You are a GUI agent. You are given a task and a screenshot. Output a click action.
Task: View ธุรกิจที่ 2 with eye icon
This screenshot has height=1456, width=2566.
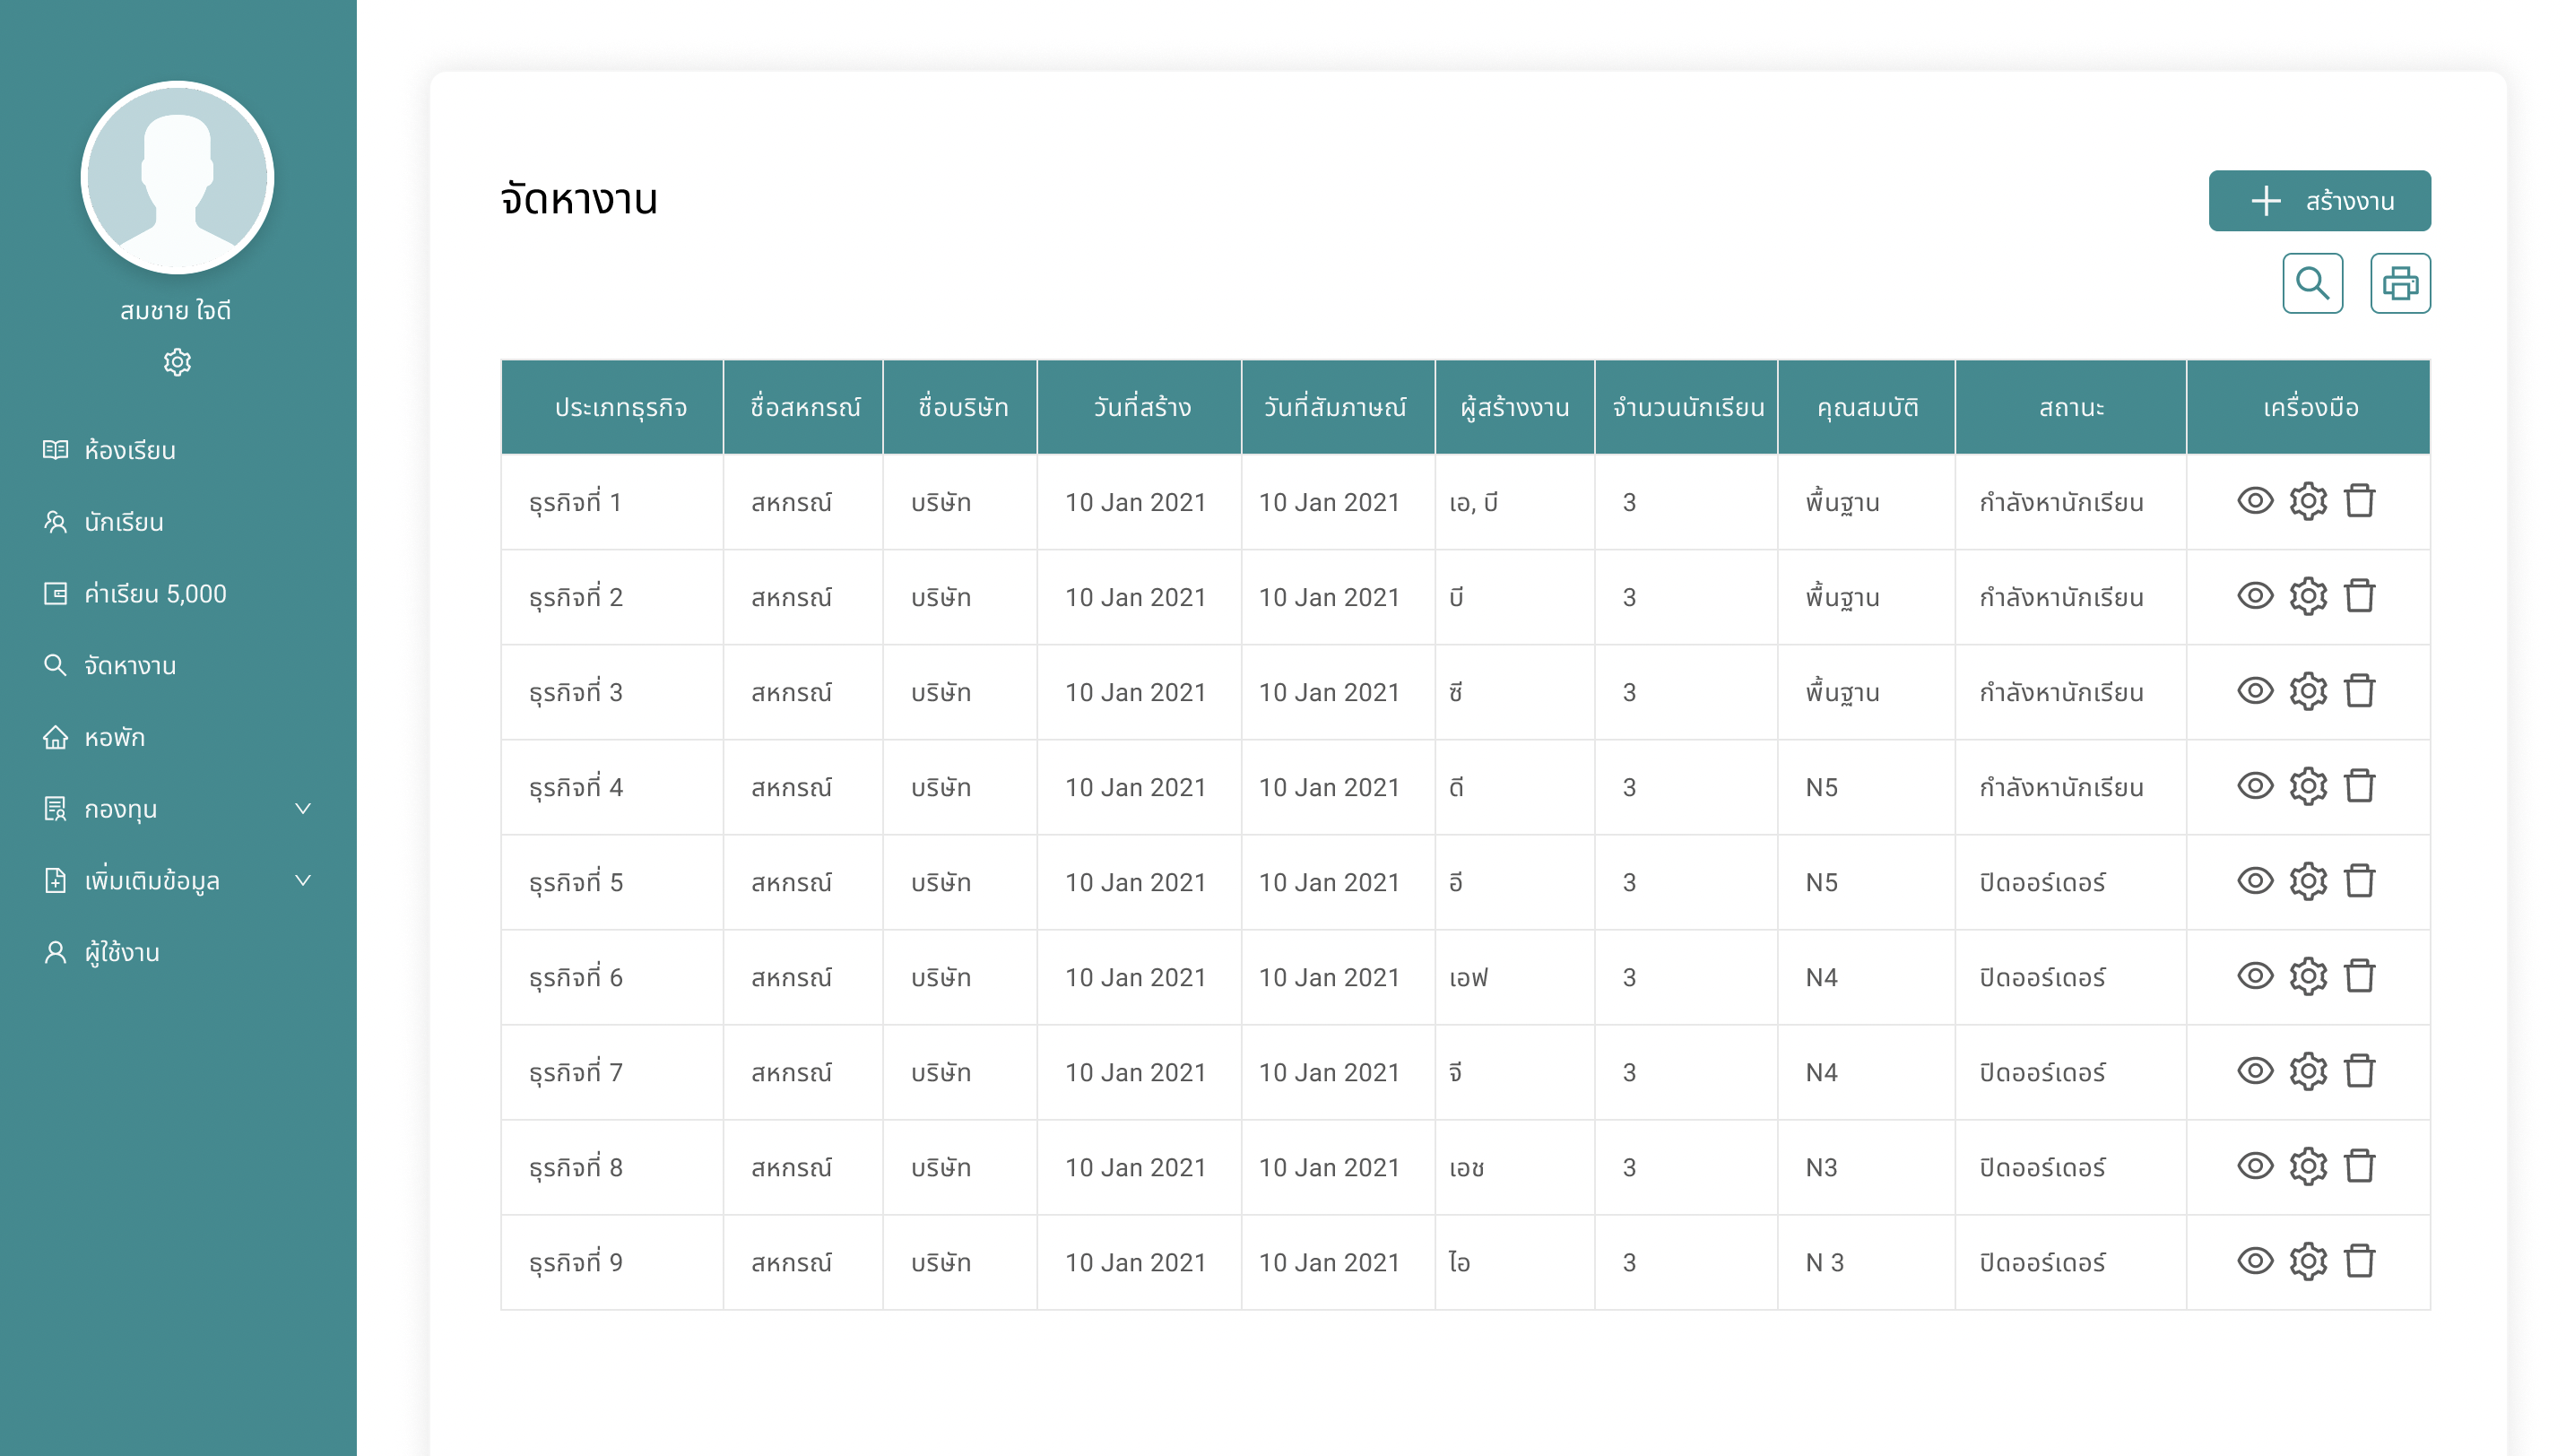coord(2255,596)
